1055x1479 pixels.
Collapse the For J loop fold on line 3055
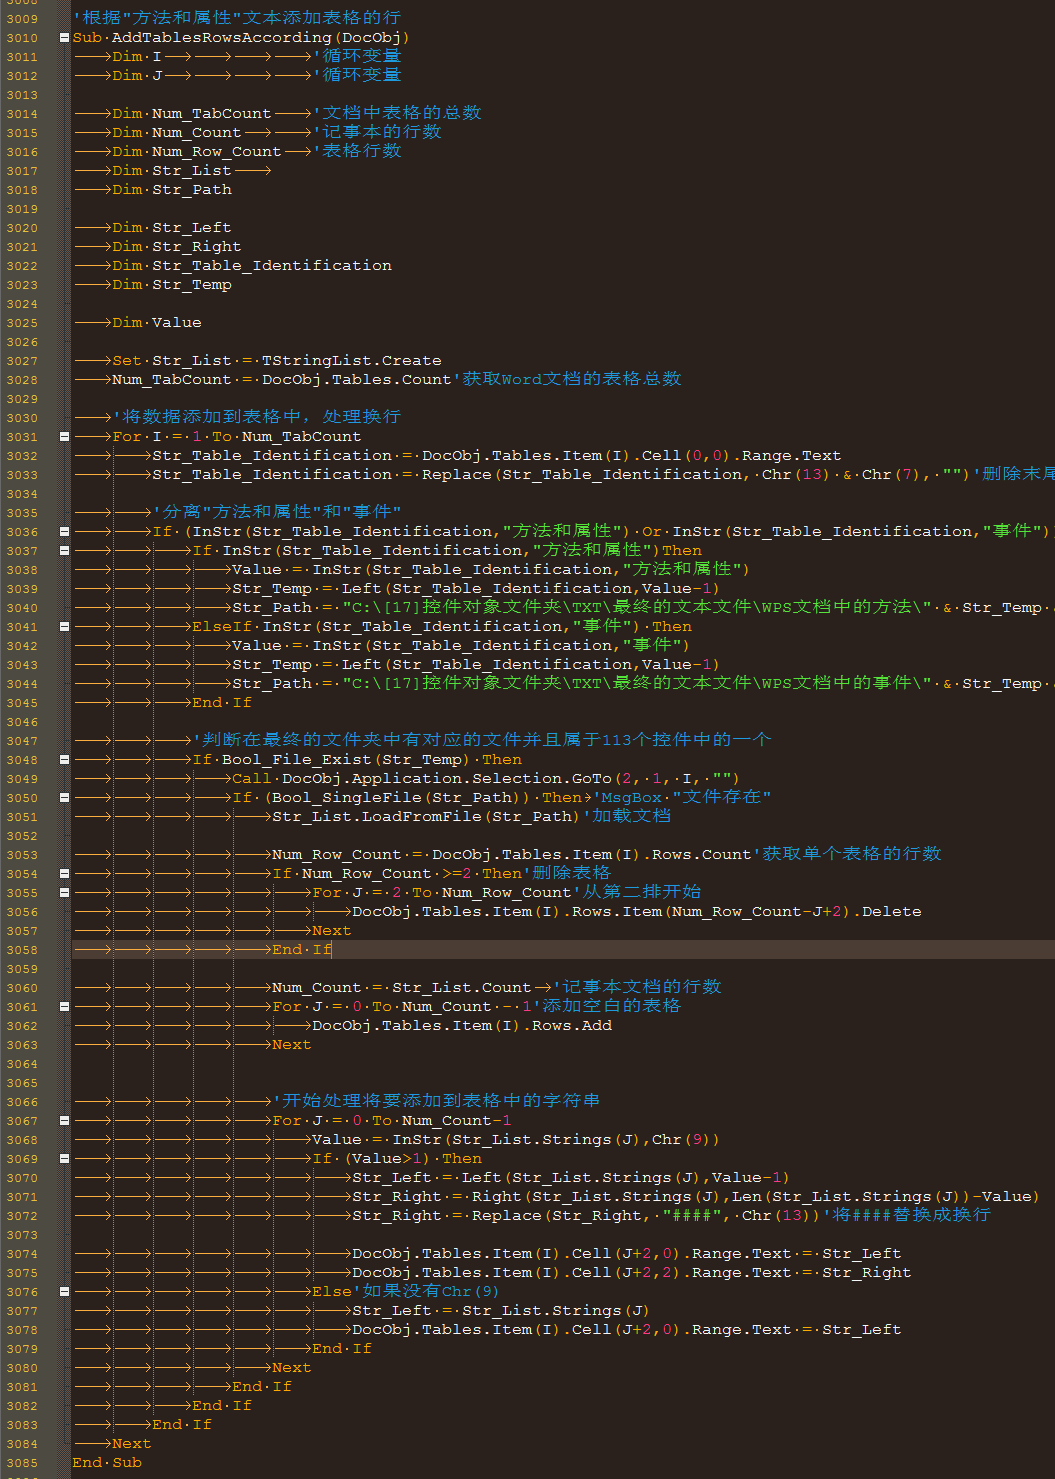pos(64,893)
